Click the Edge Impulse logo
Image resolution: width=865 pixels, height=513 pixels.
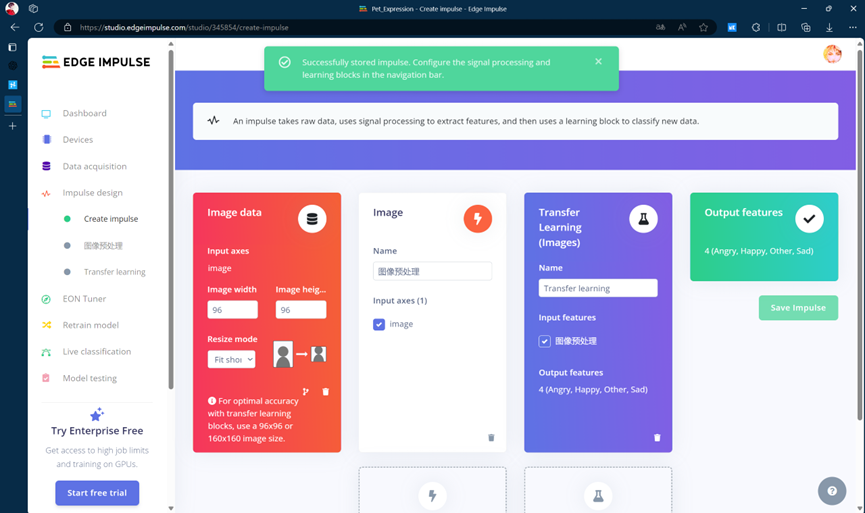point(96,62)
